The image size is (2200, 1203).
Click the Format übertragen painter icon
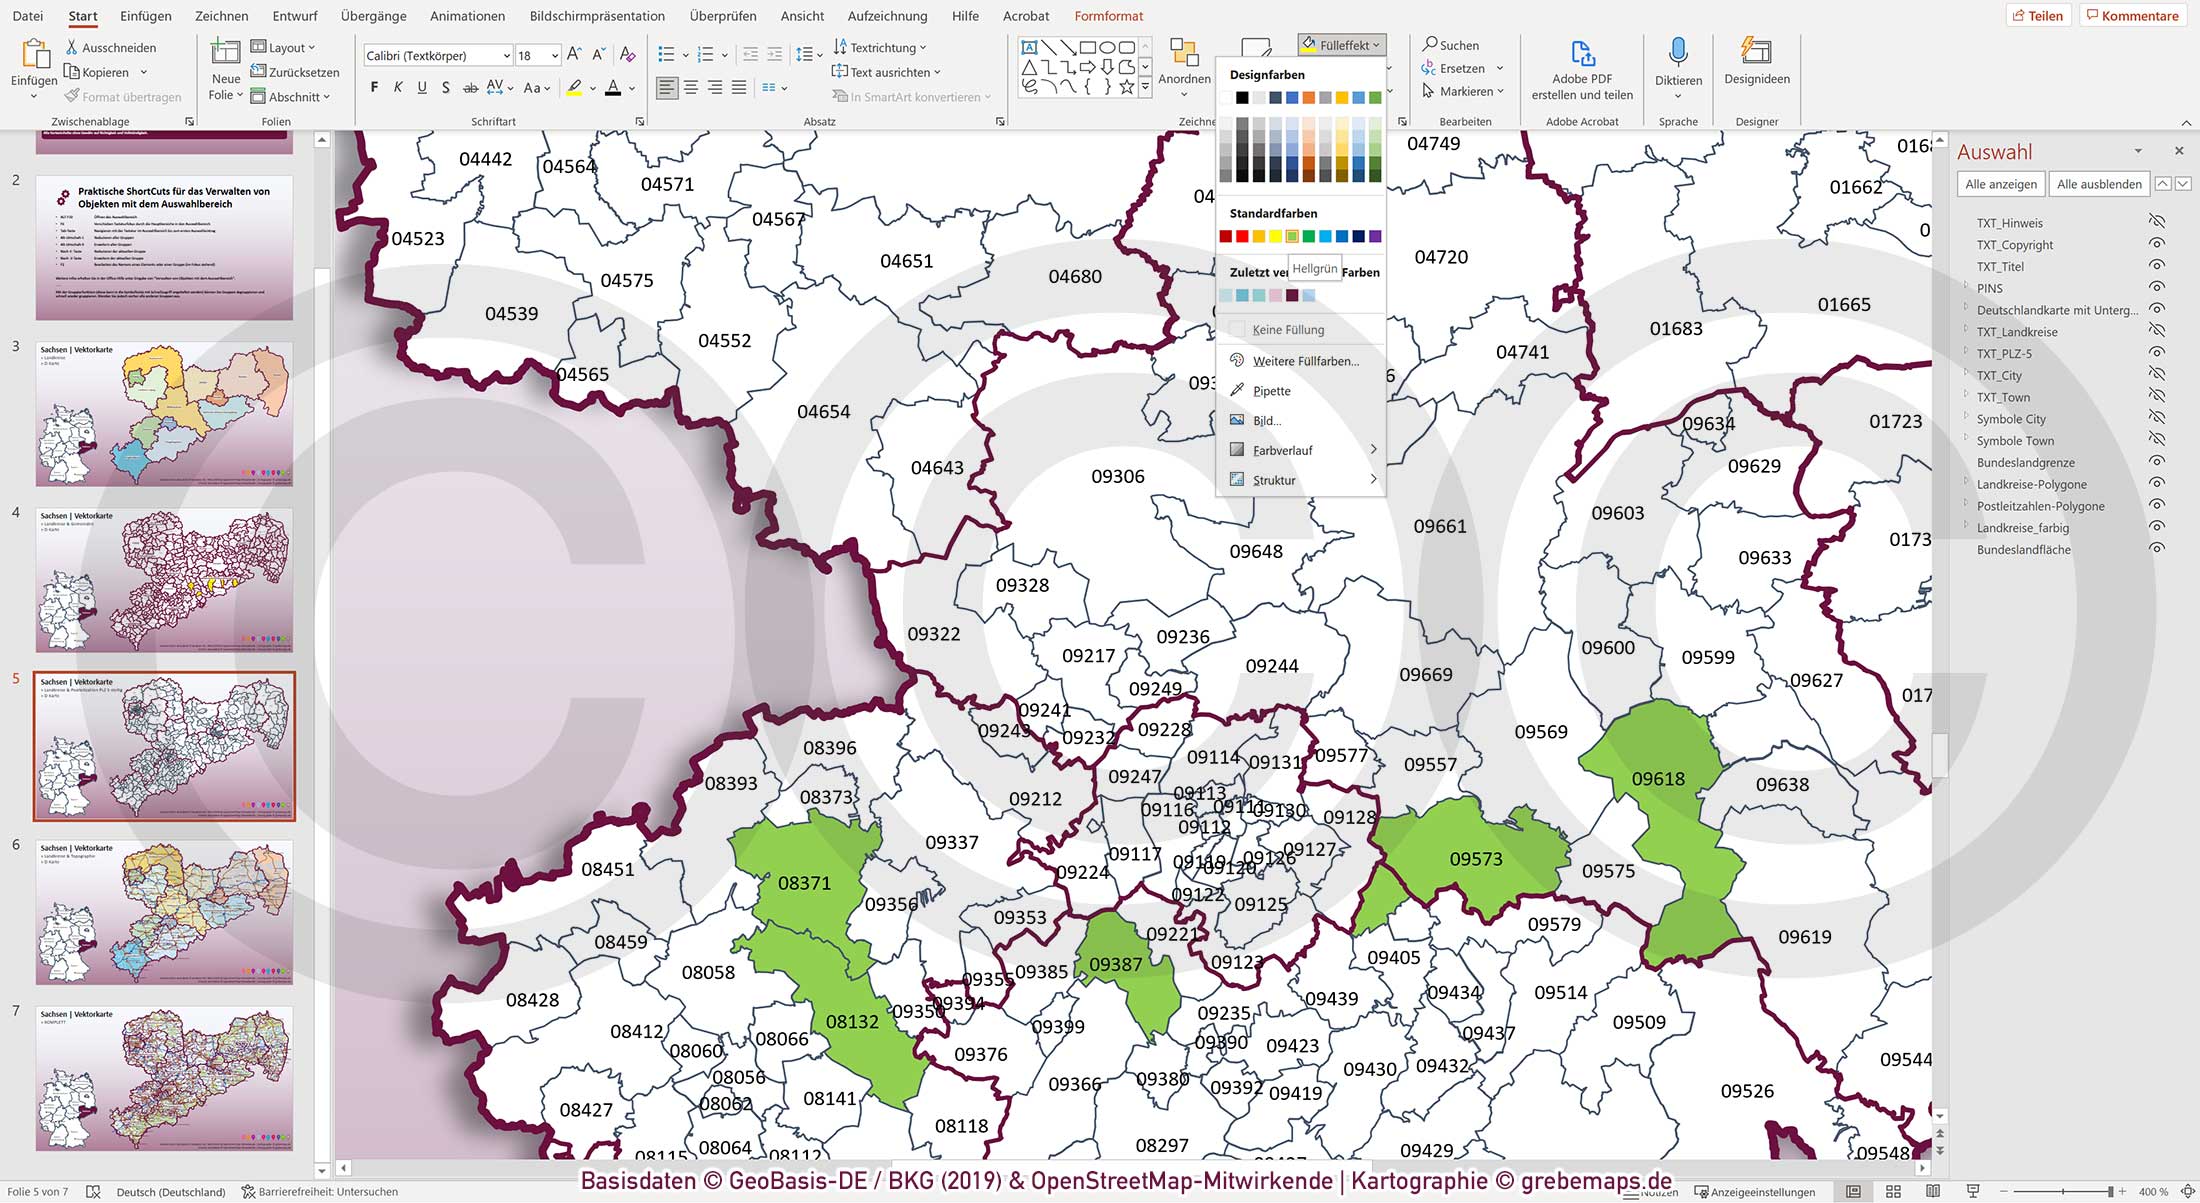pos(72,96)
